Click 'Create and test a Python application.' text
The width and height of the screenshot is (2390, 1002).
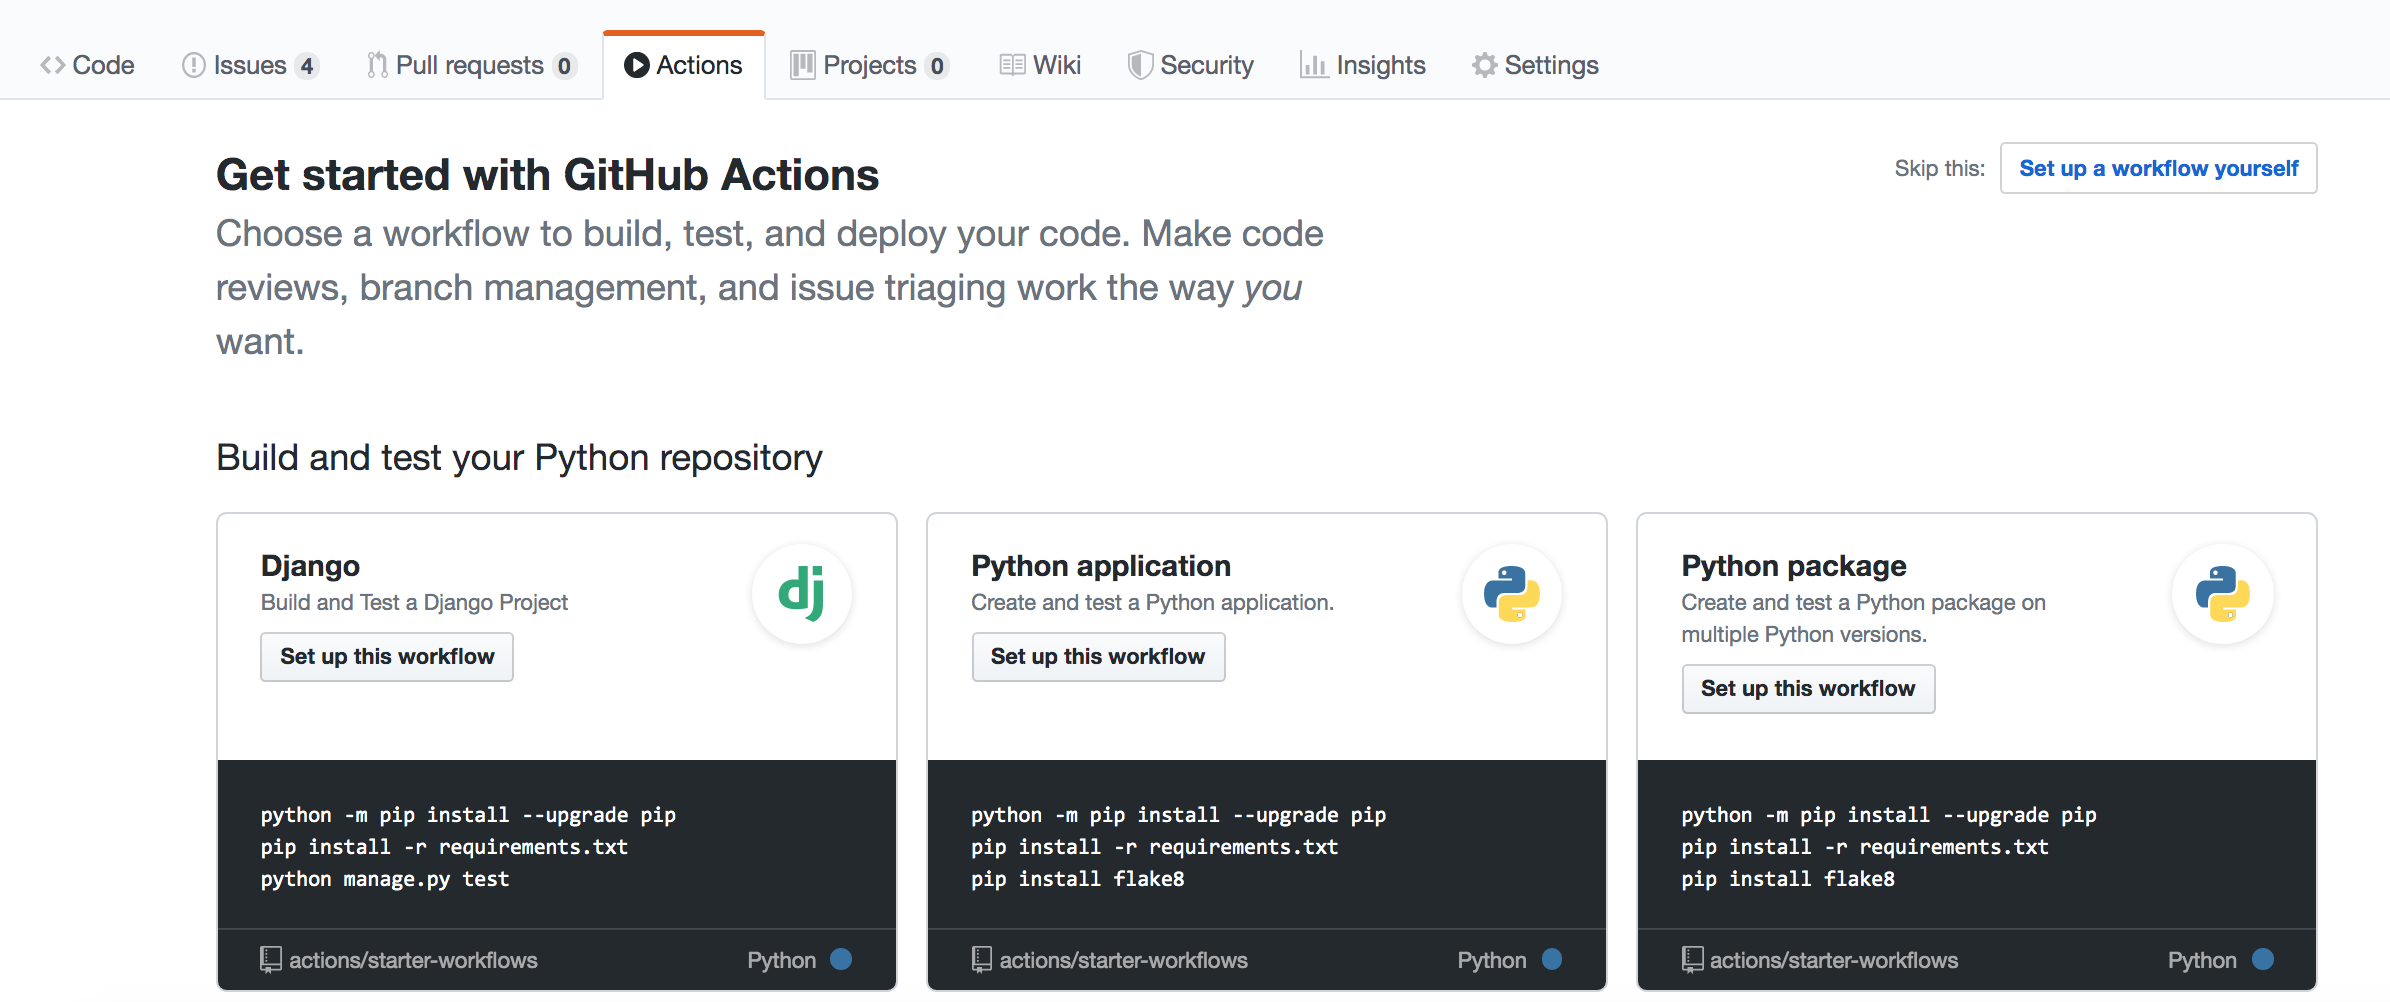1152,602
